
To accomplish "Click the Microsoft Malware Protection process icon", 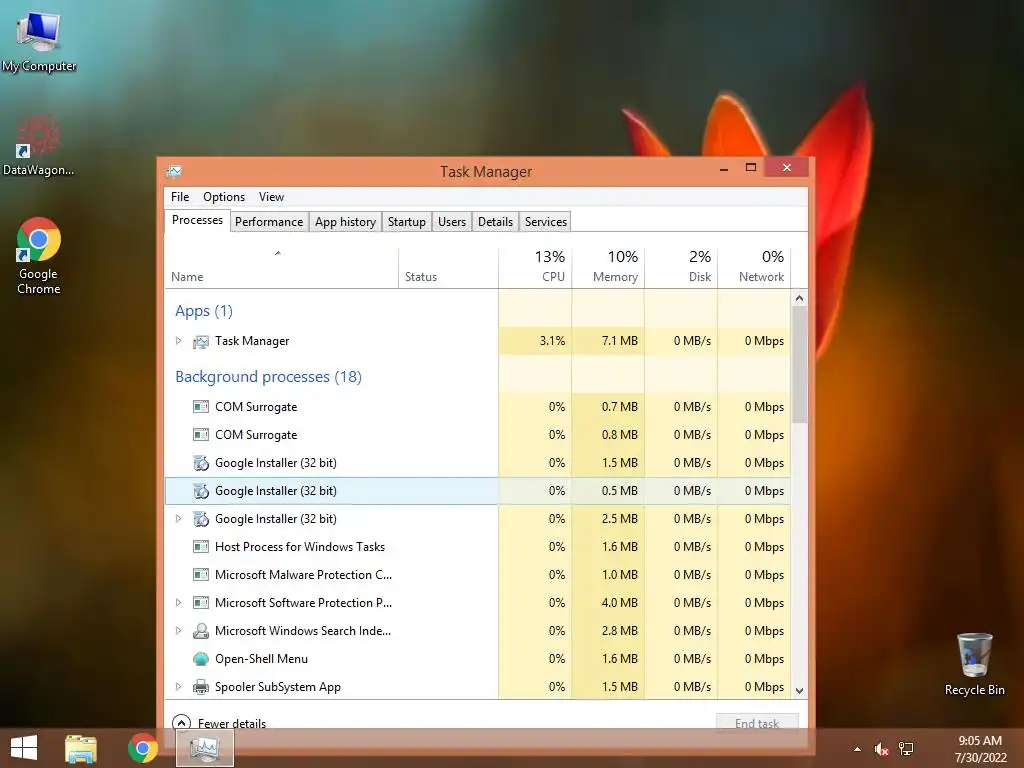I will coord(200,575).
